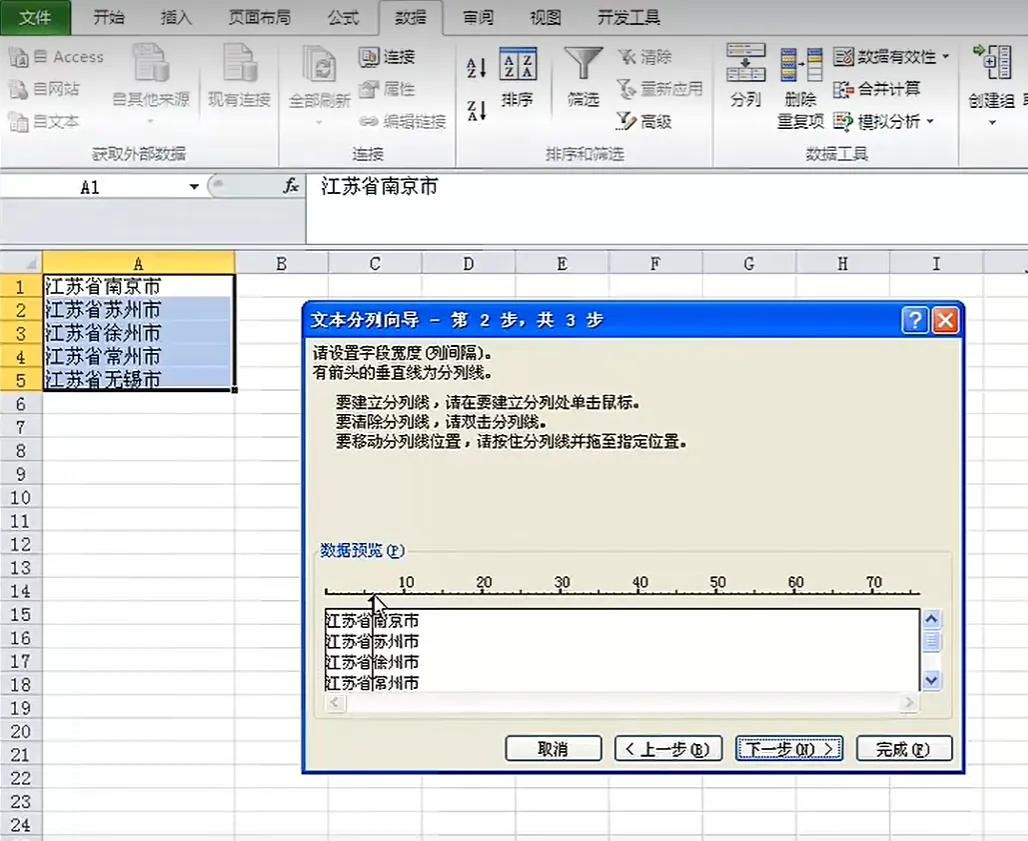Viewport: 1028px width, 841px height.
Task: Open Advanced filter (高级)
Action: click(645, 121)
